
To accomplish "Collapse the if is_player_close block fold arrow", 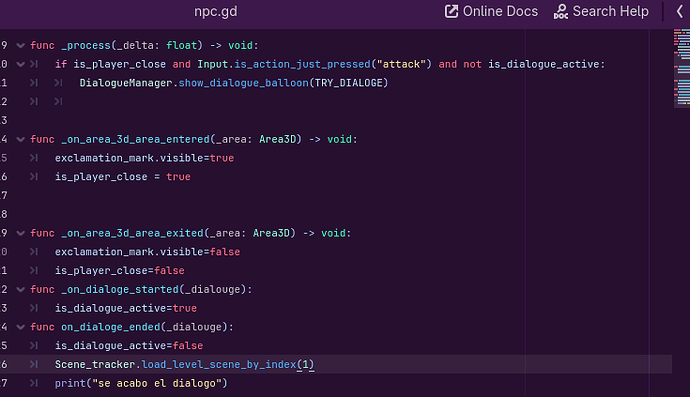I will pos(20,64).
